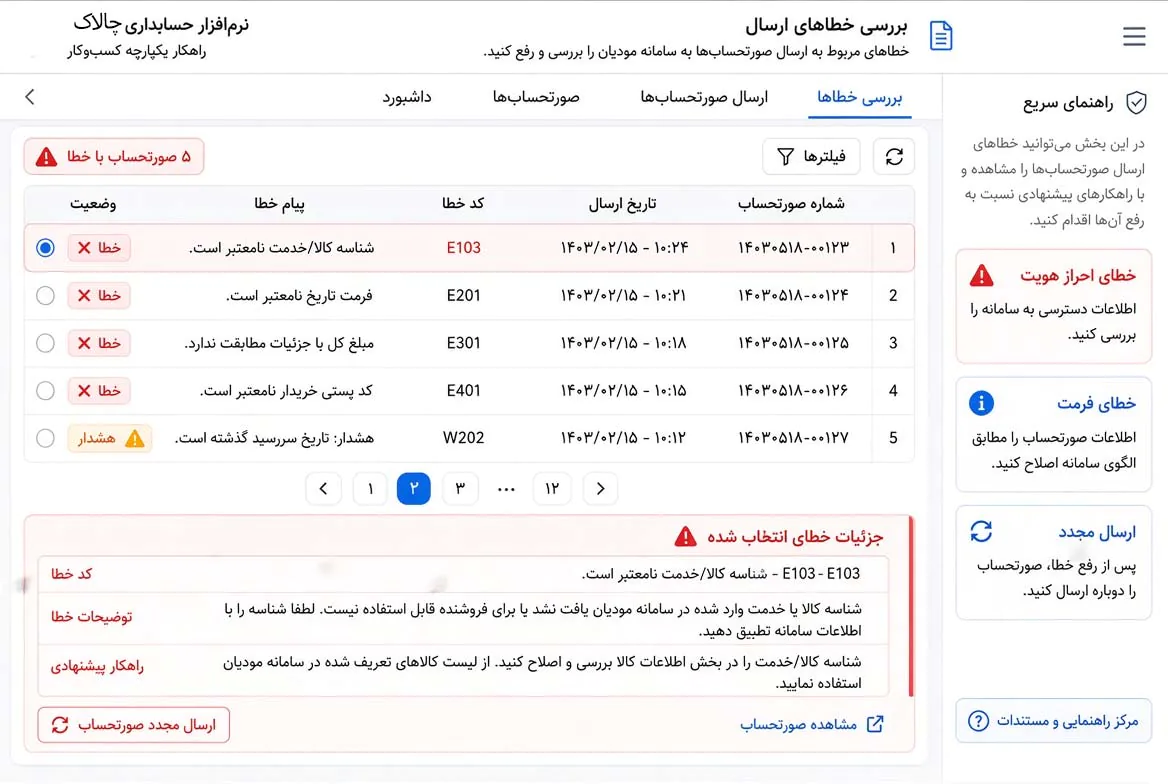Click the message مبلغ کل با جزئیات مطابقت ندارد

279,343
